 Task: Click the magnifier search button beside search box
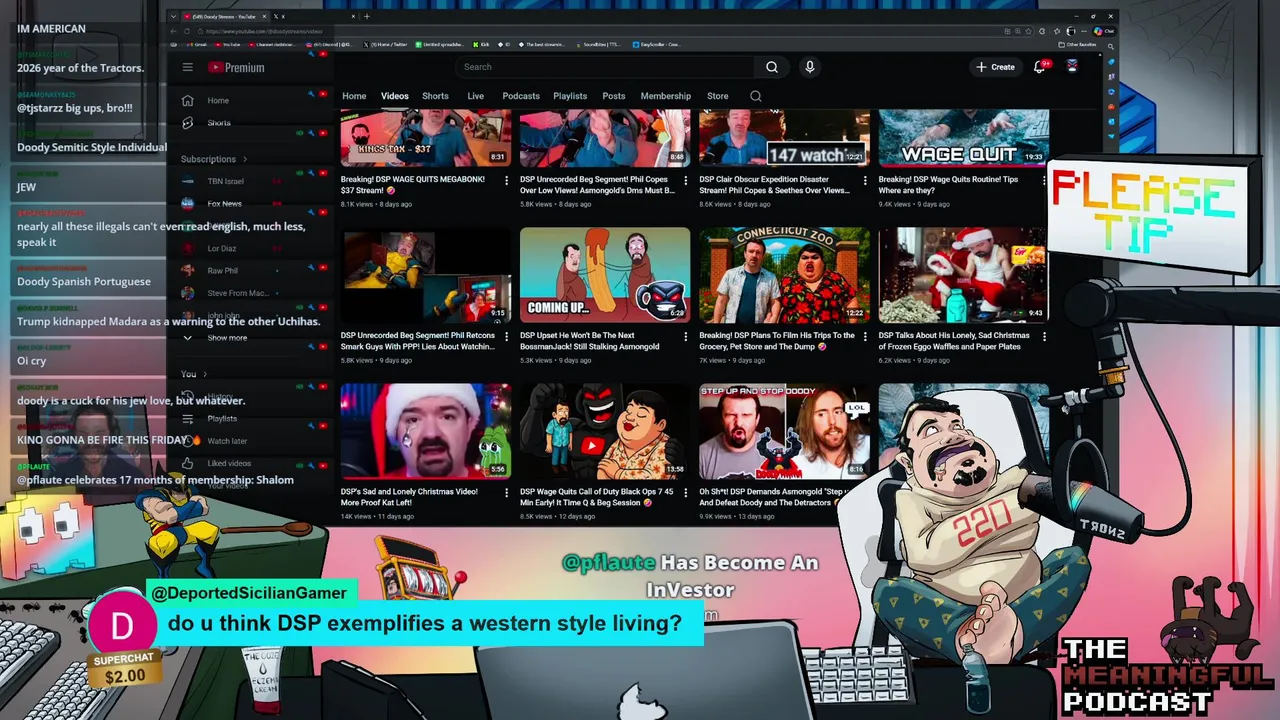pos(772,67)
